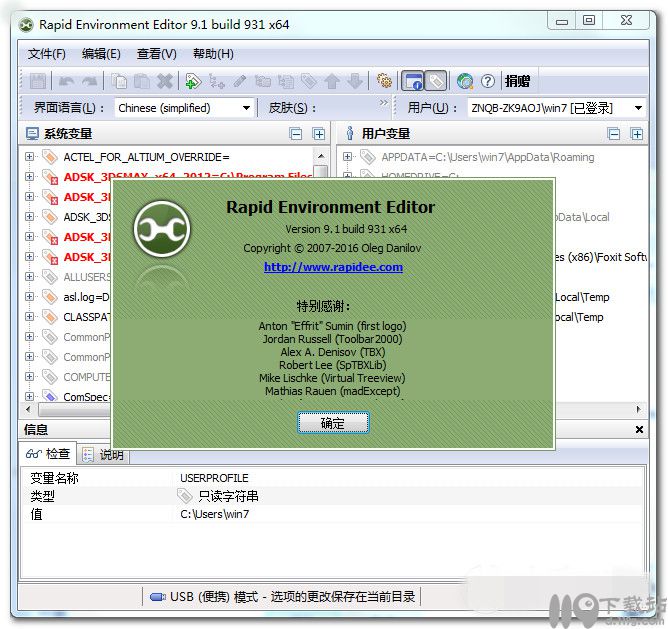This screenshot has height=629, width=668.
Task: Click the tag icon of APPDATA row
Action: (x=367, y=157)
